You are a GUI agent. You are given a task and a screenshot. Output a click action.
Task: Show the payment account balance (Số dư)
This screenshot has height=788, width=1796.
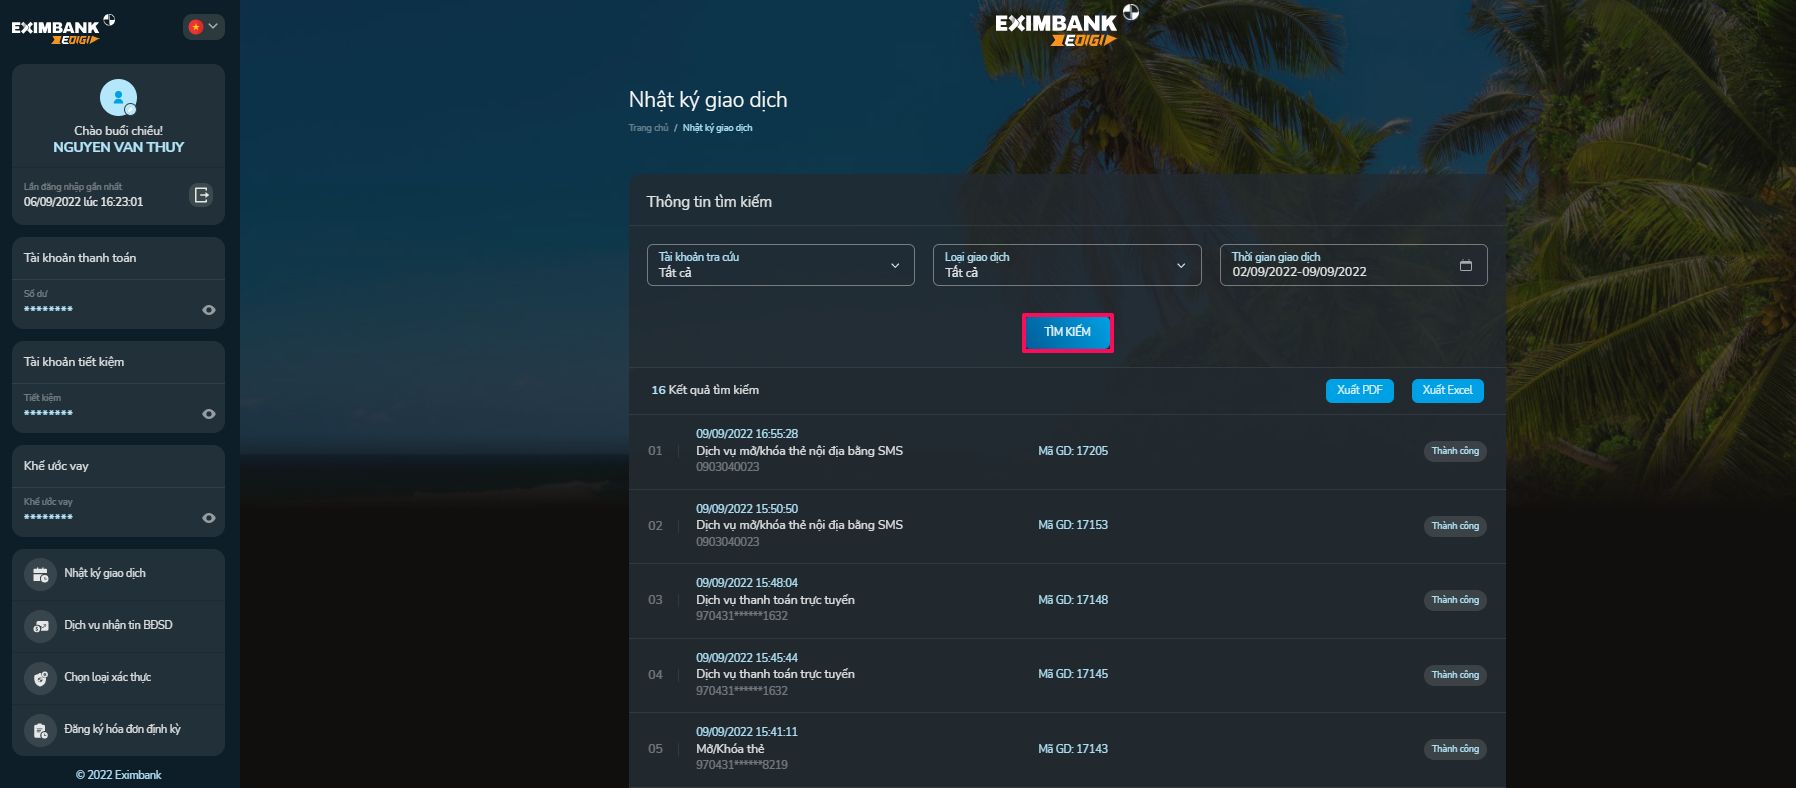coord(208,310)
